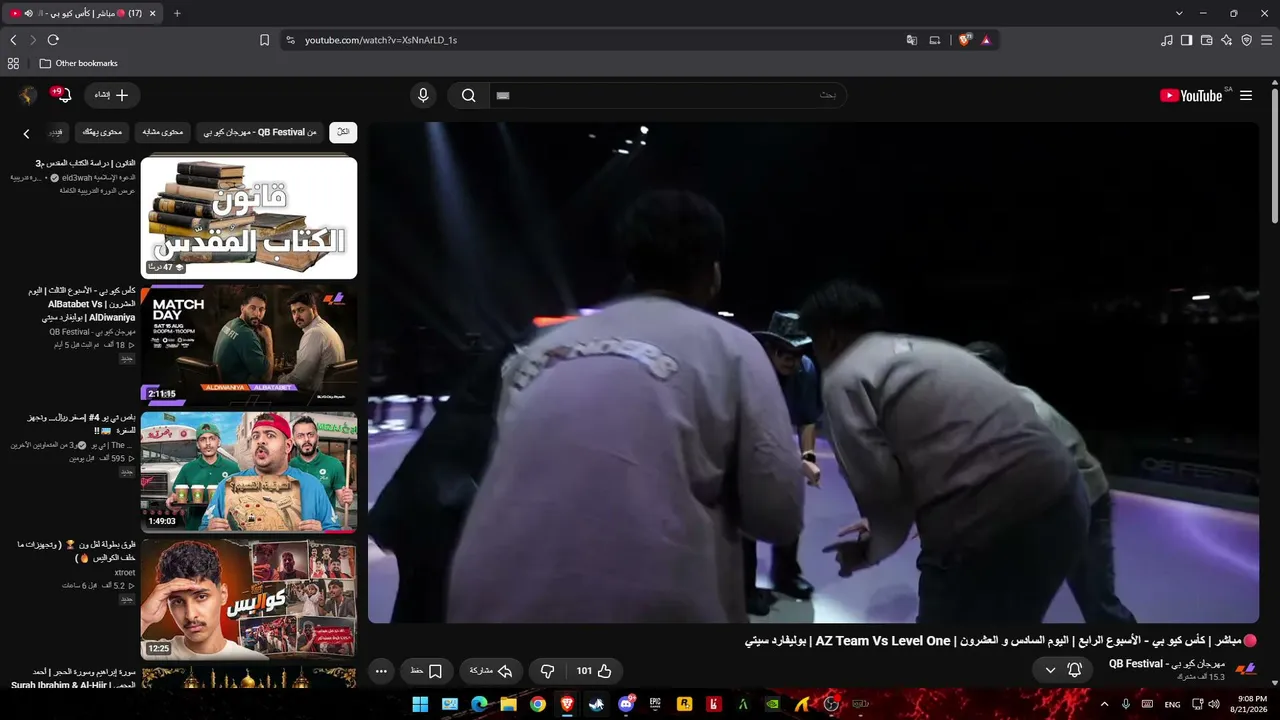
Task: Mute the tab using its speaker icon
Action: (29, 13)
